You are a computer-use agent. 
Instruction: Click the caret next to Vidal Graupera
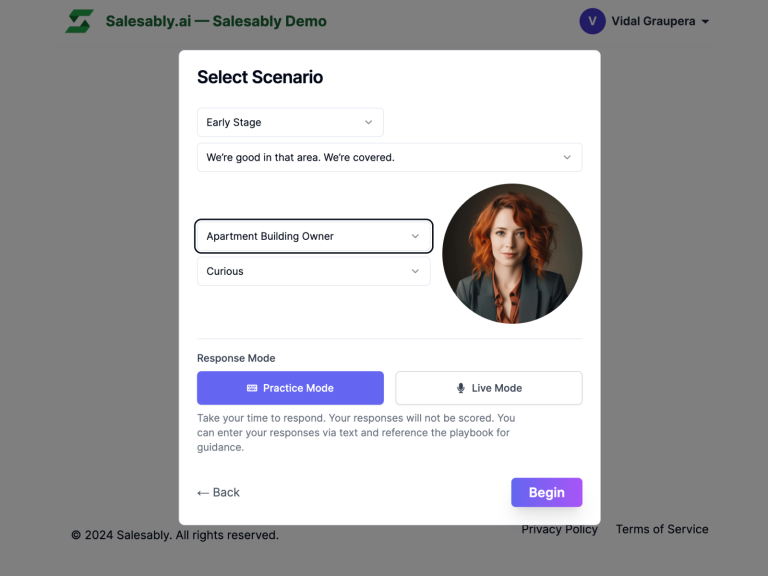[705, 22]
